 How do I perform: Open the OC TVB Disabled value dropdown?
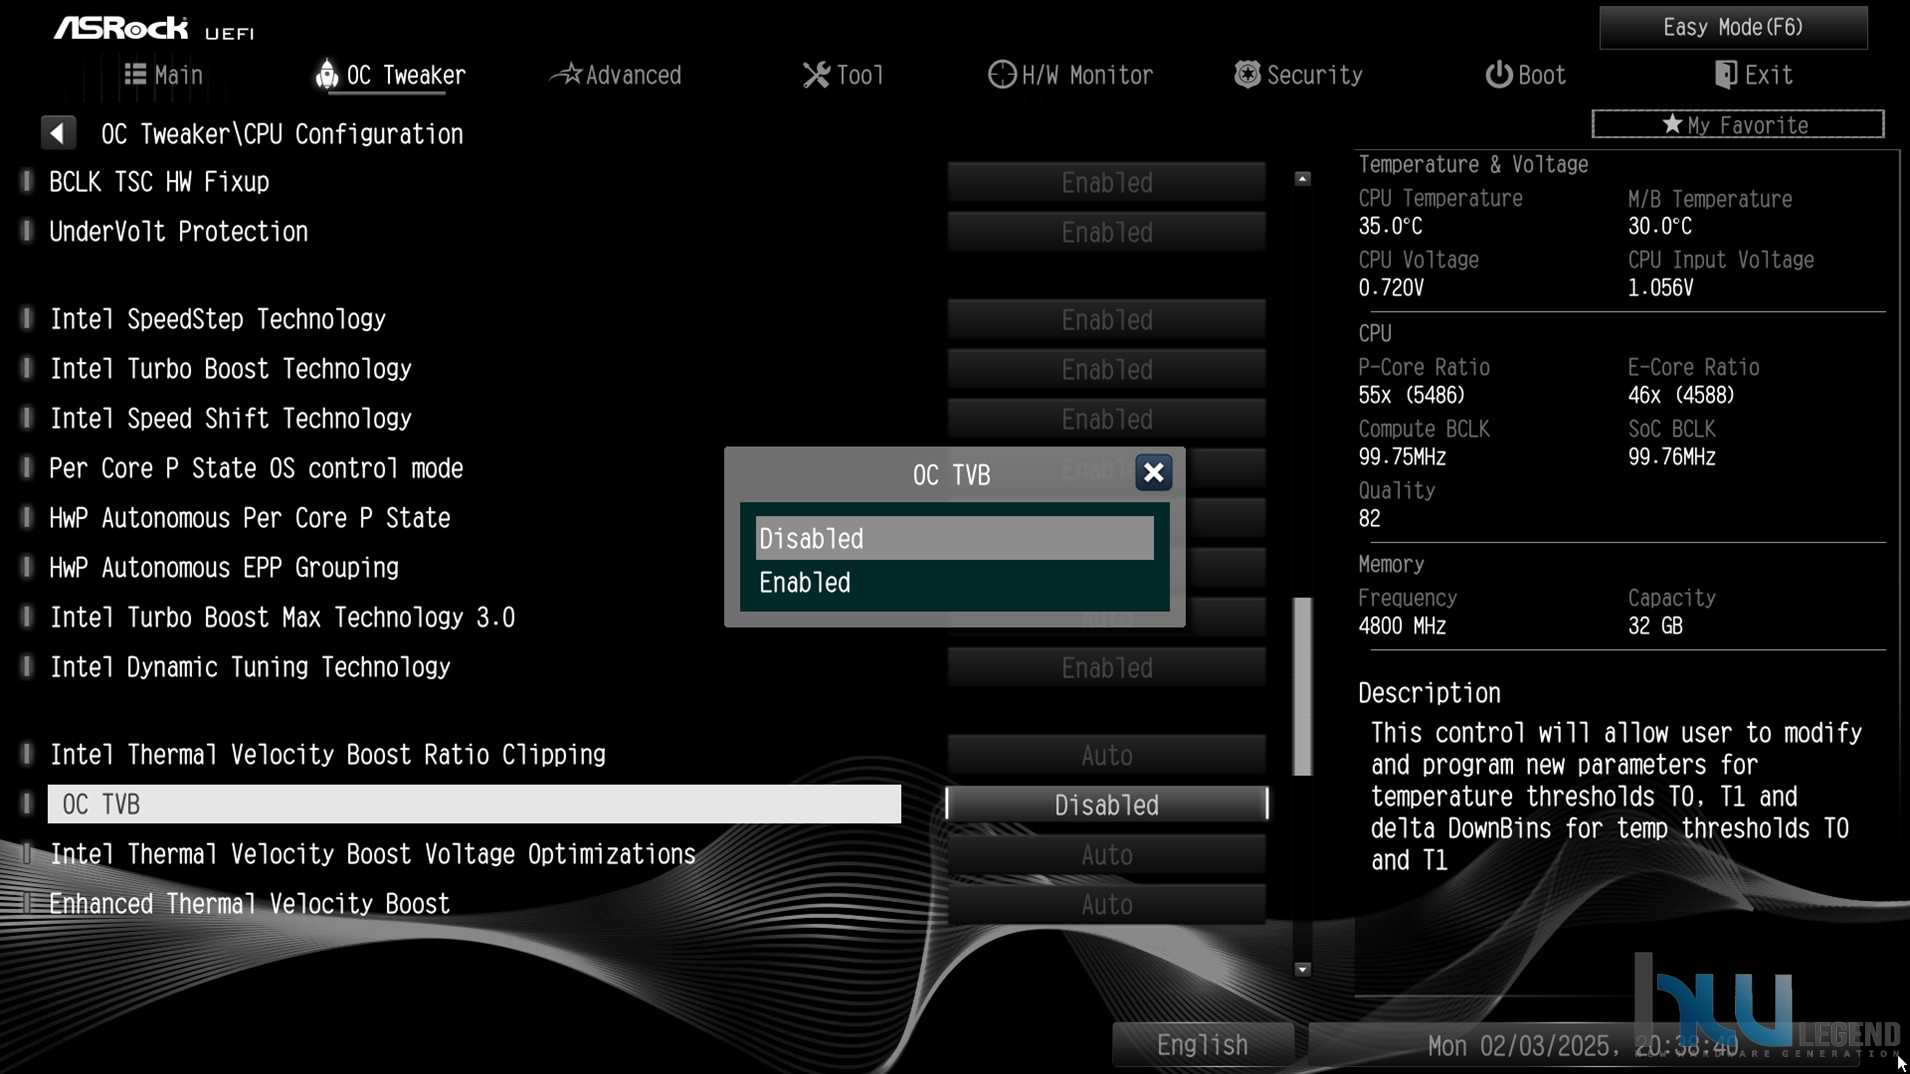(1106, 805)
